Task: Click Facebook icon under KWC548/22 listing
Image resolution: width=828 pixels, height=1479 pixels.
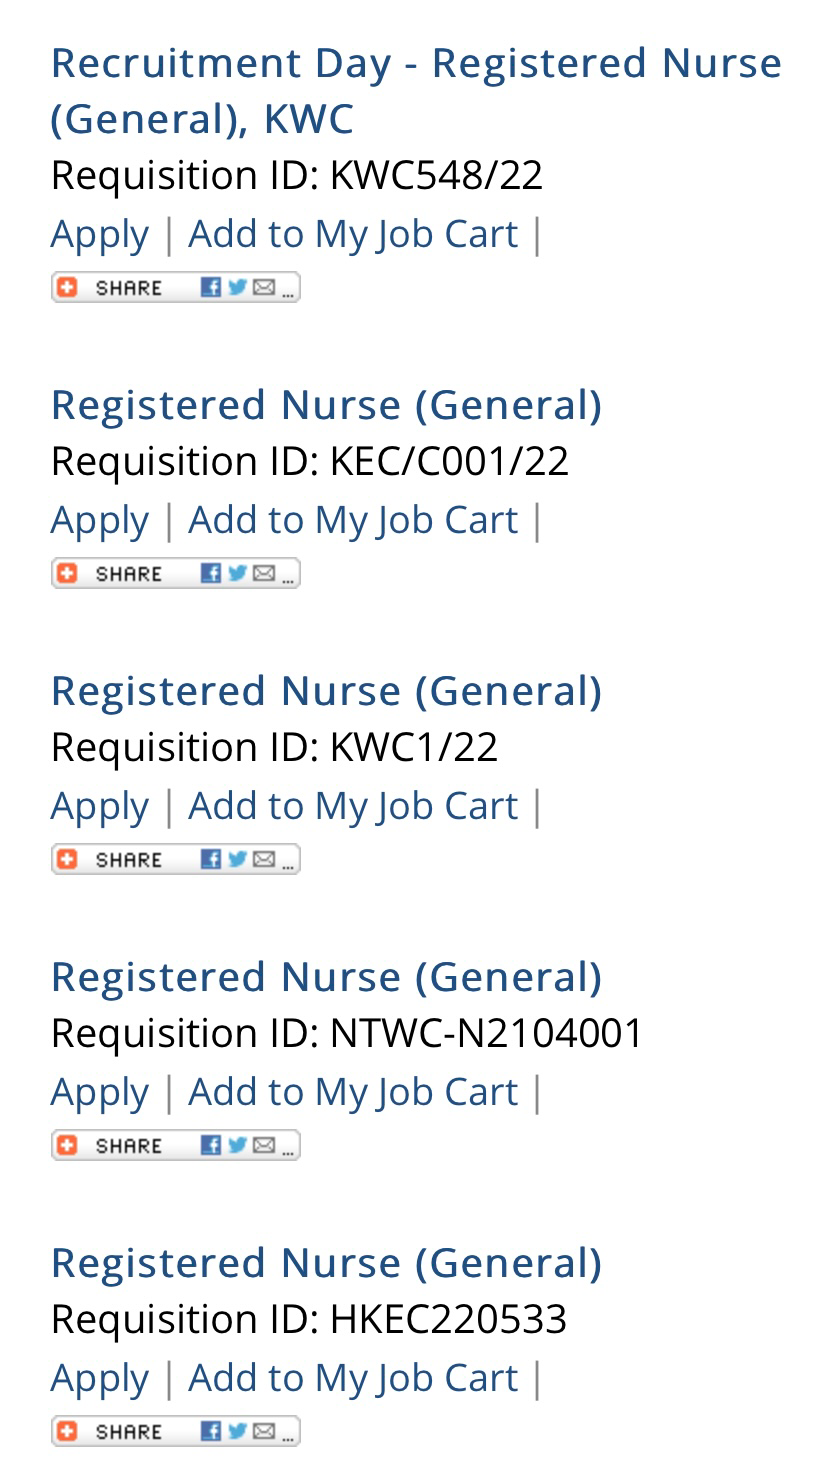Action: point(211,288)
